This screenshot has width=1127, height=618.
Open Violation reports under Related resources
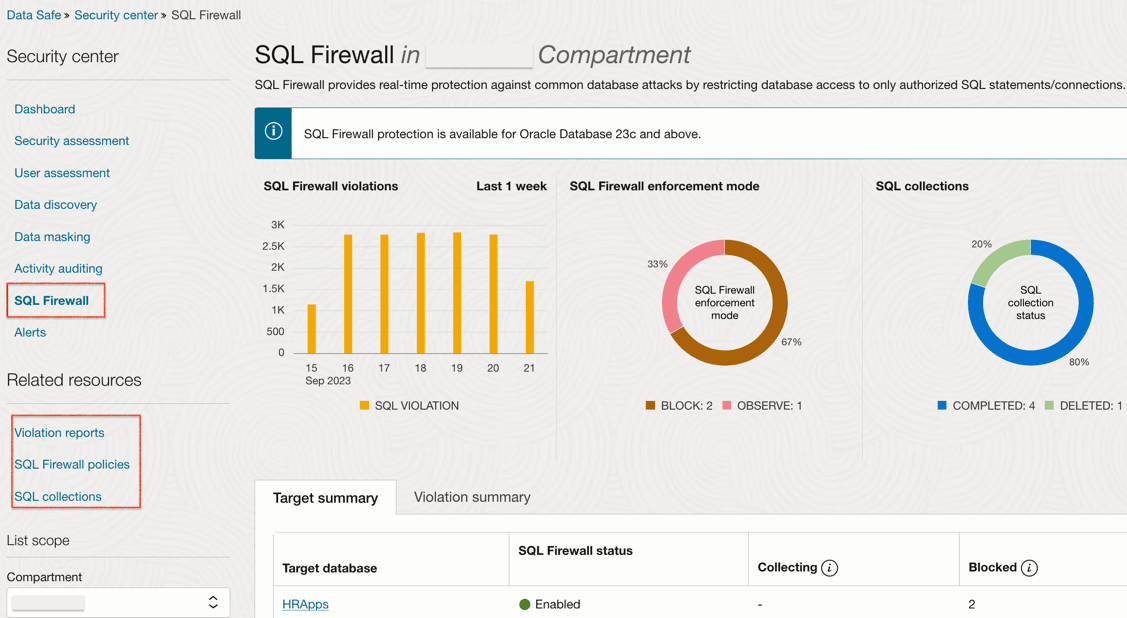click(59, 433)
